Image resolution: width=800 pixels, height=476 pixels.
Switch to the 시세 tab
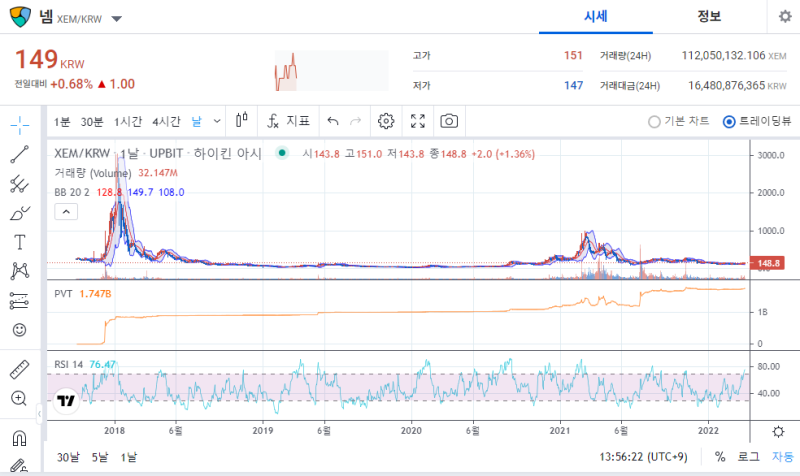[595, 17]
